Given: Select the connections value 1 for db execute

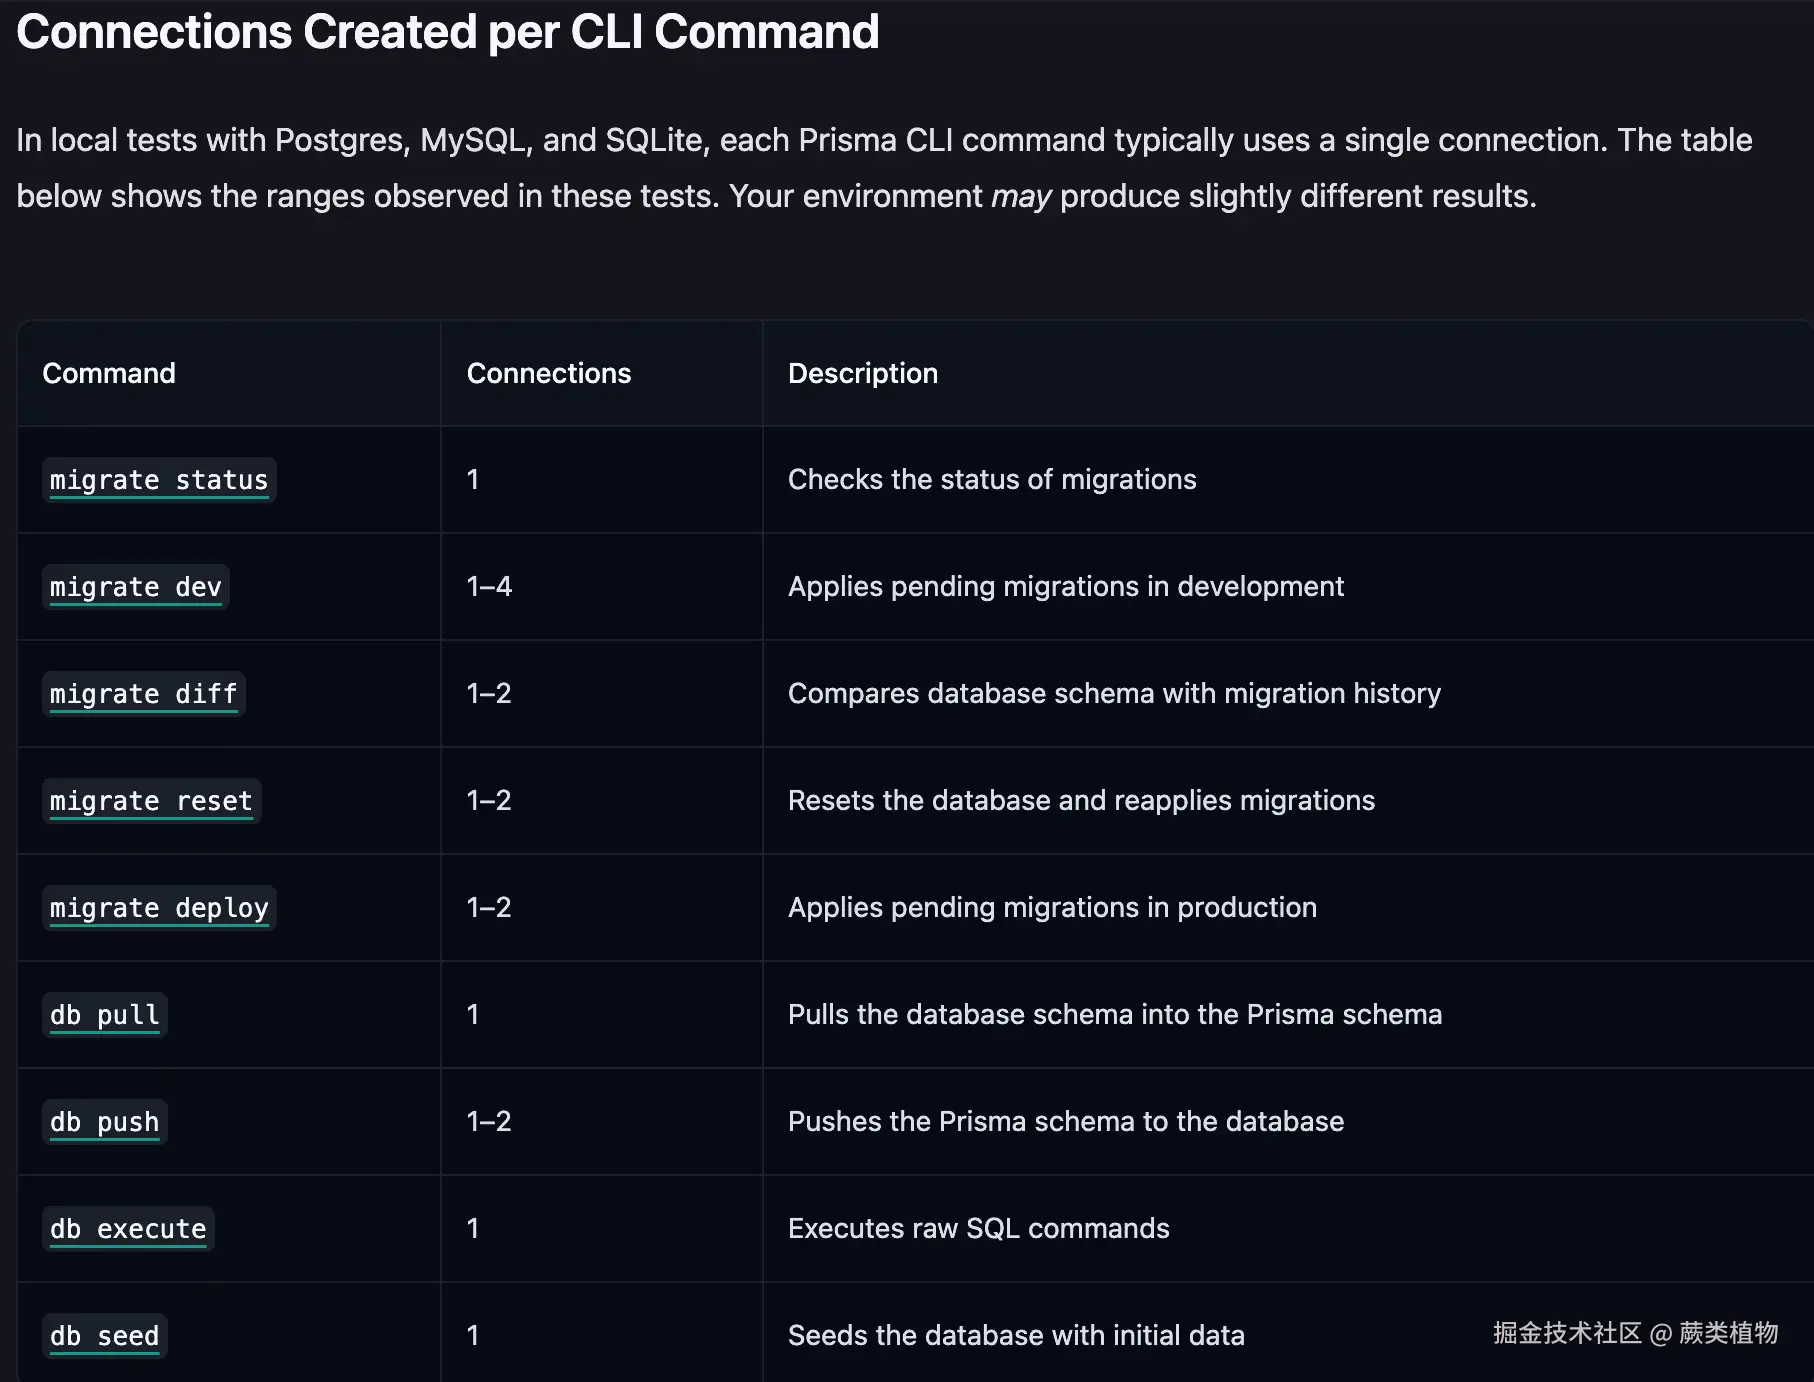Looking at the screenshot, I should pos(473,1228).
